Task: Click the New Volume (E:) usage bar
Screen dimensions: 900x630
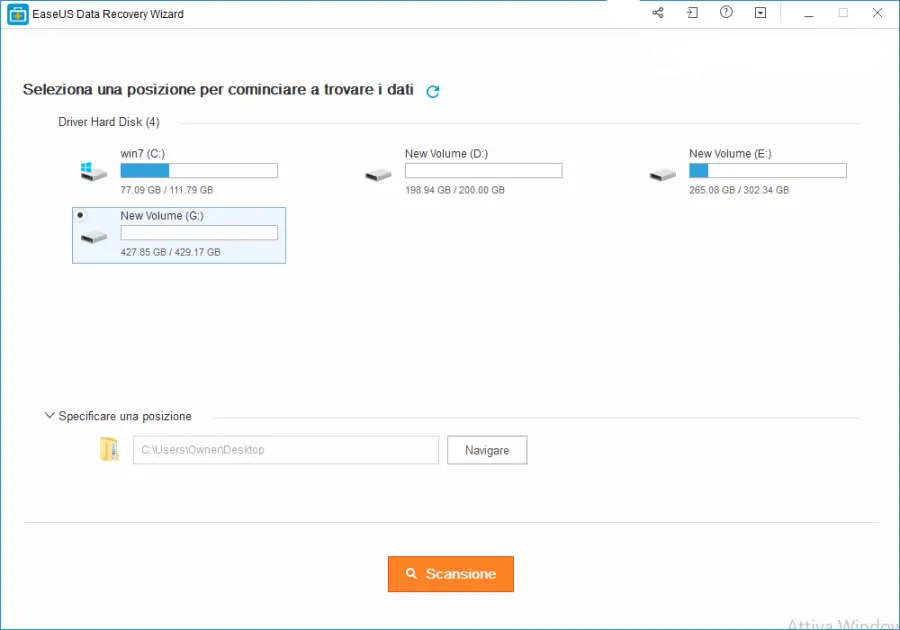Action: pos(767,171)
